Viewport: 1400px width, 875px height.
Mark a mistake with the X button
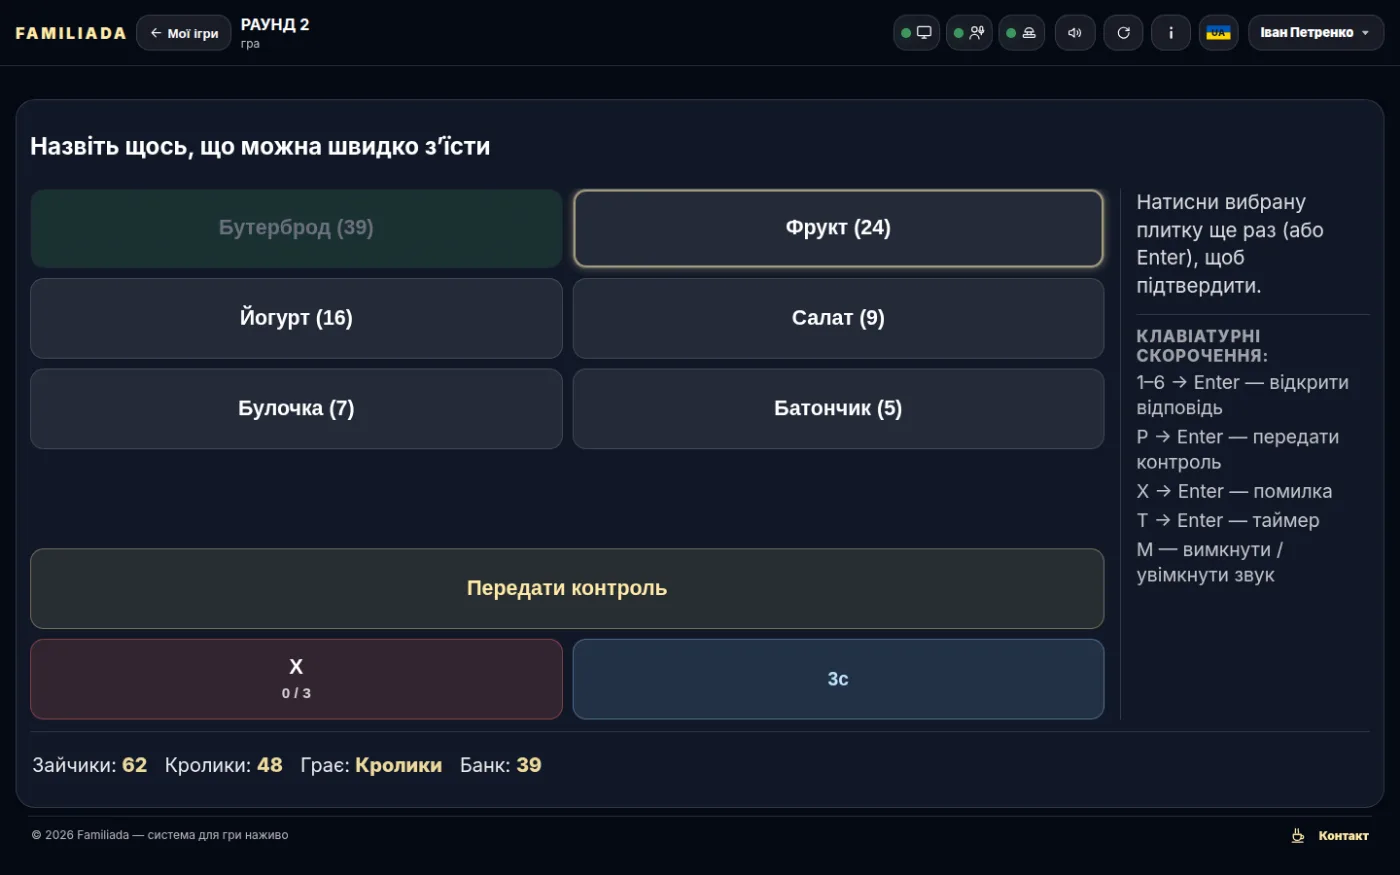(296, 679)
